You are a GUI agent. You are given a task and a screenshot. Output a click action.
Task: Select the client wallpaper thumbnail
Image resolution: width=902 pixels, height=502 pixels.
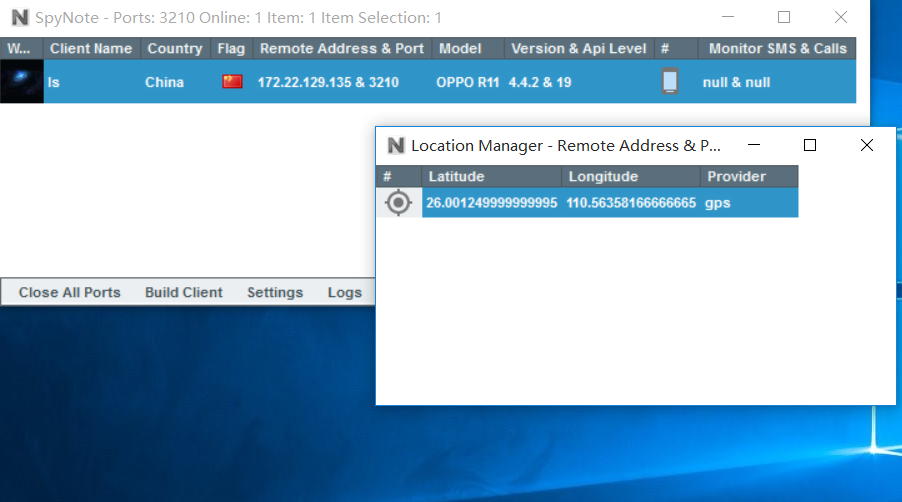click(22, 81)
